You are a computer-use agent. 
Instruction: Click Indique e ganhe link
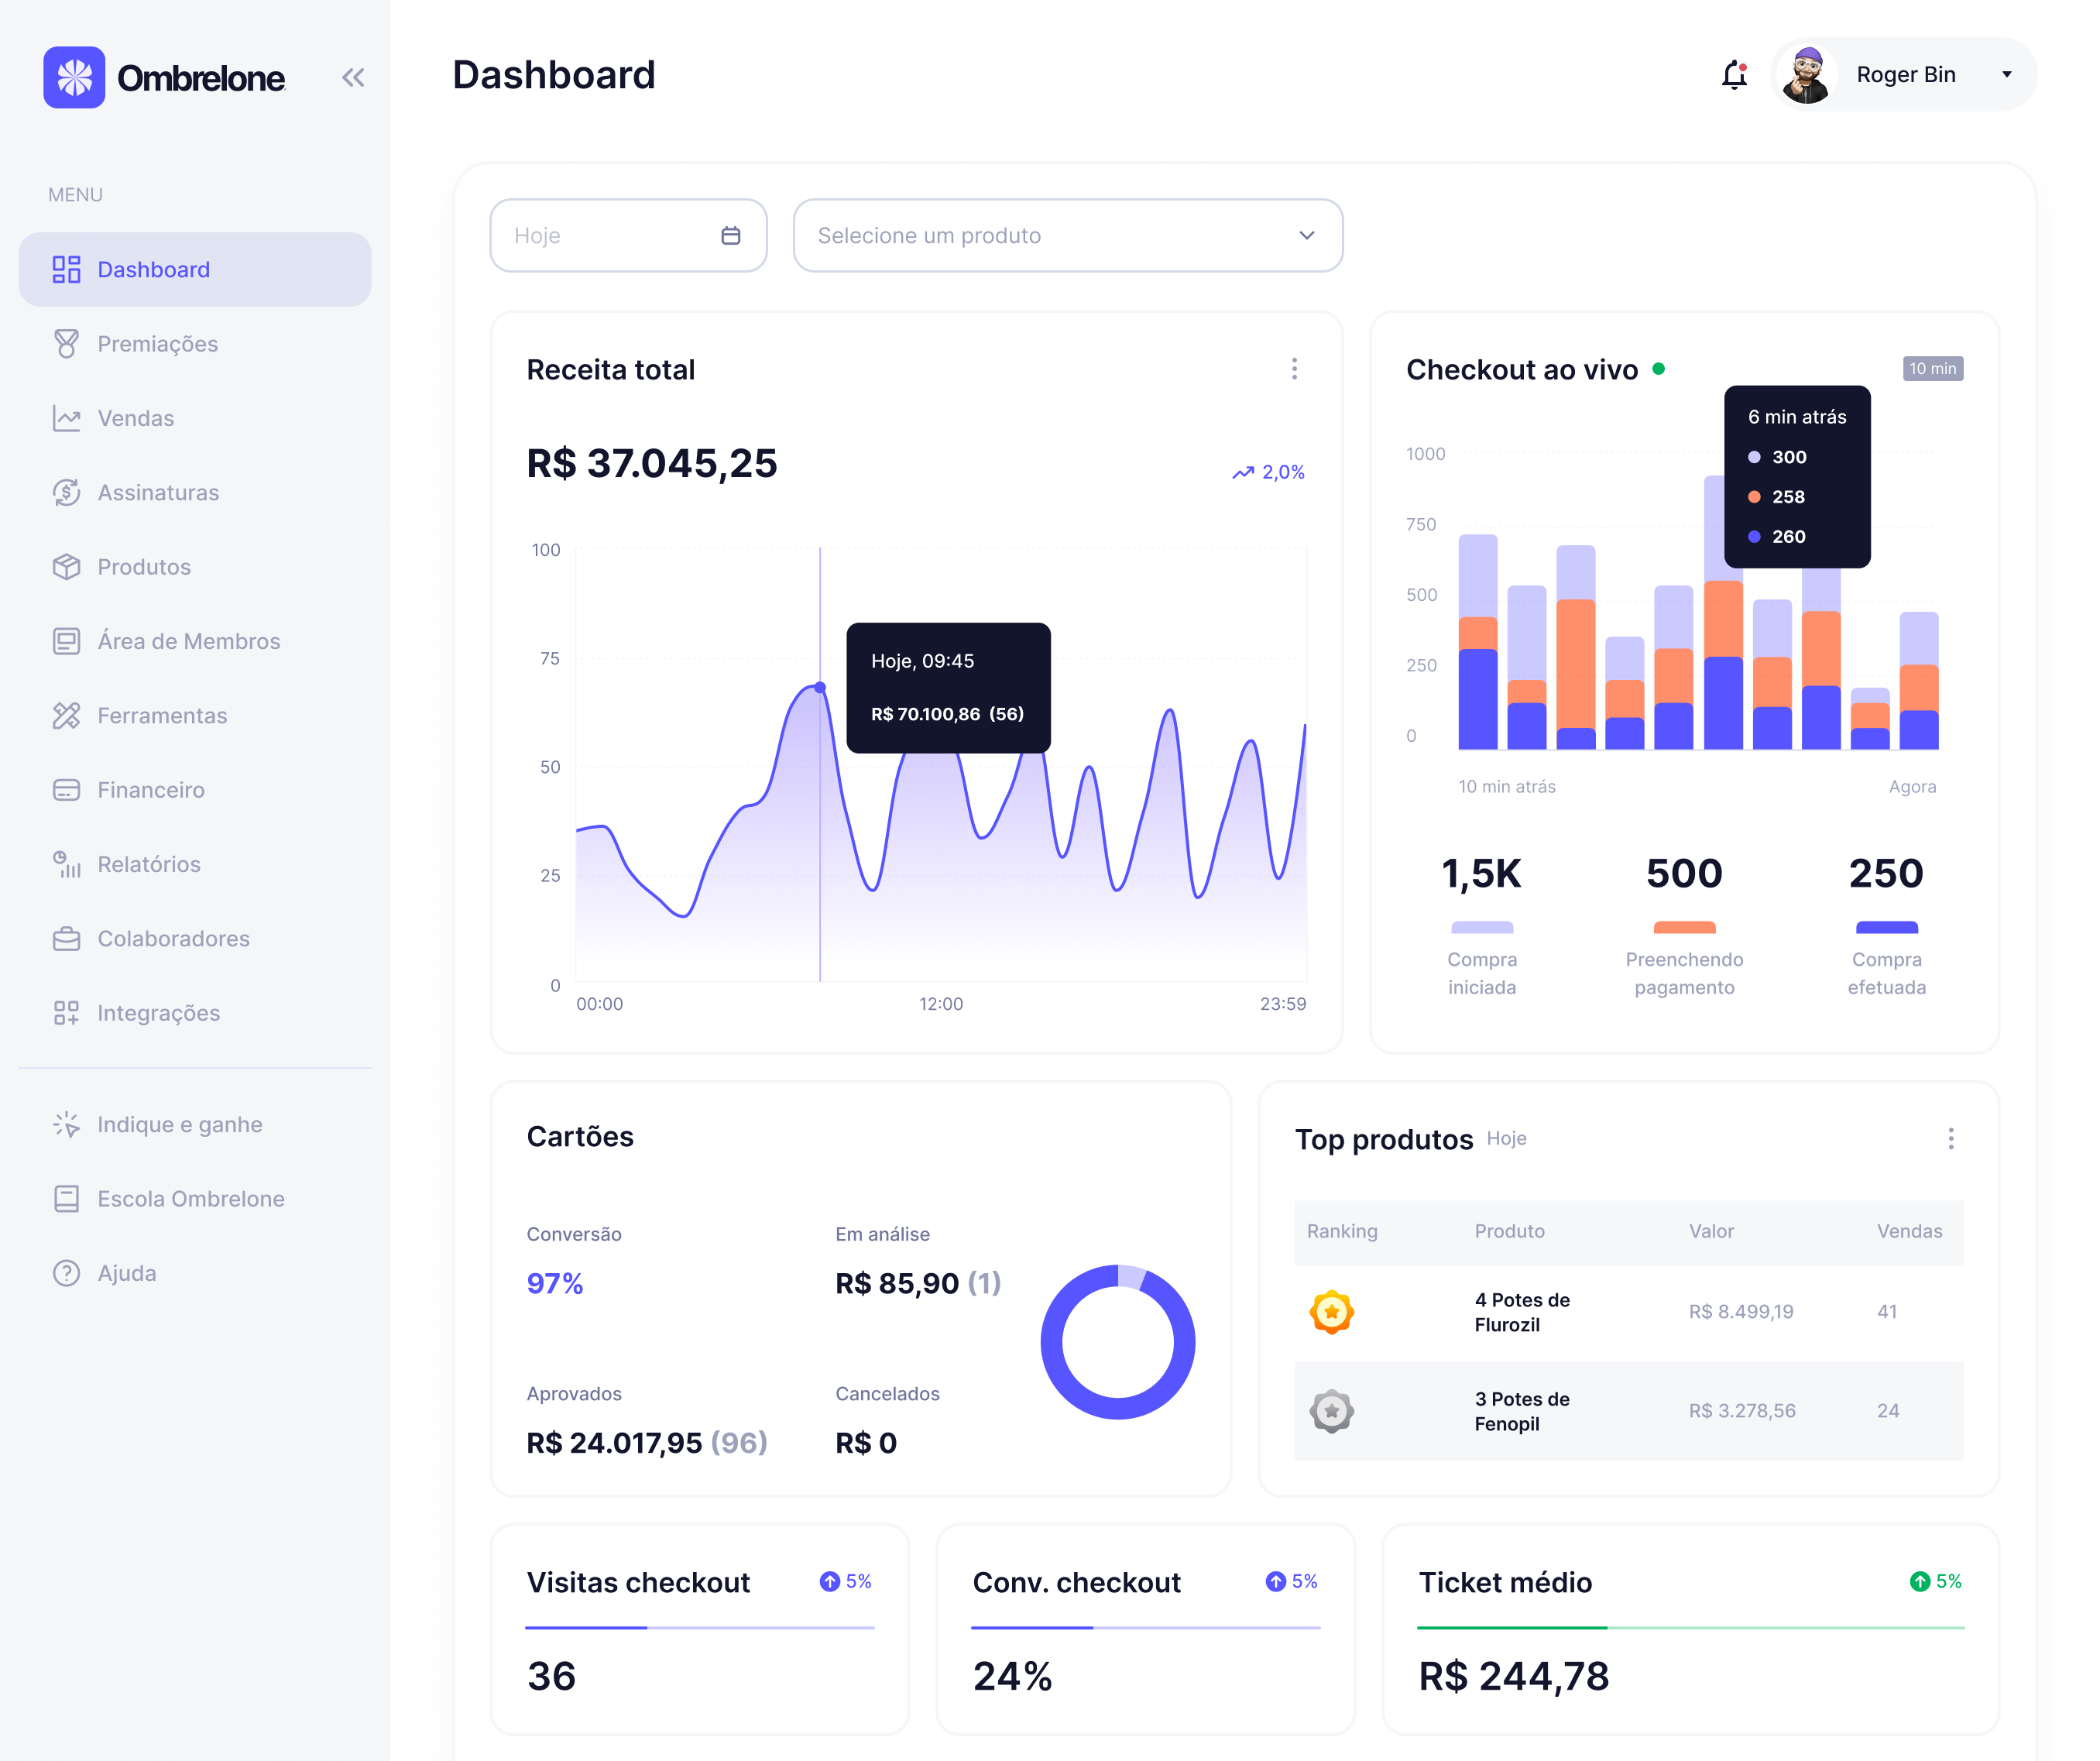pos(179,1124)
